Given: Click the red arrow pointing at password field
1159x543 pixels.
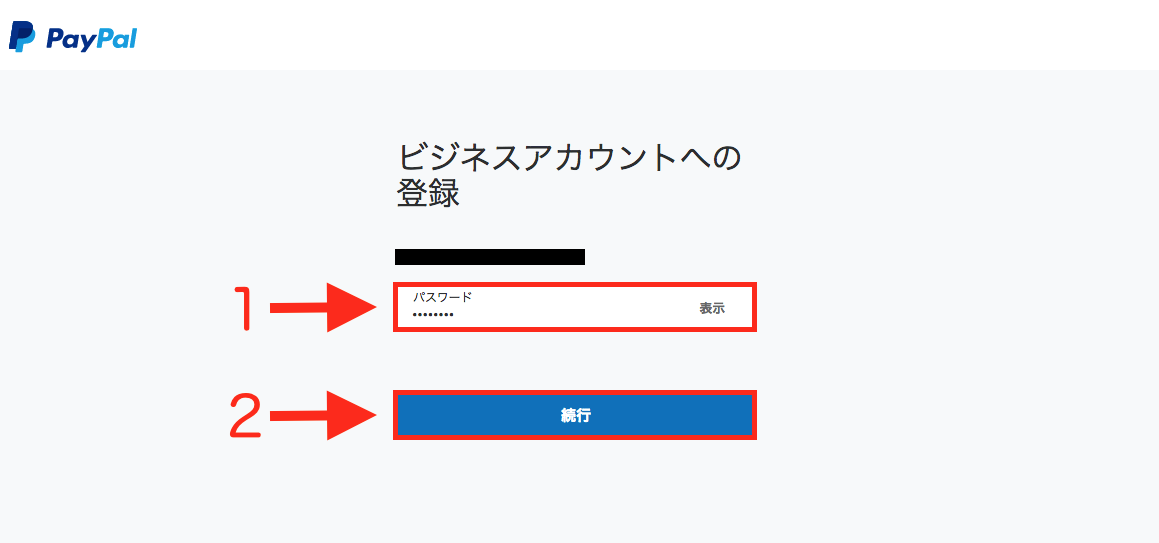Looking at the screenshot, I should pos(324,308).
